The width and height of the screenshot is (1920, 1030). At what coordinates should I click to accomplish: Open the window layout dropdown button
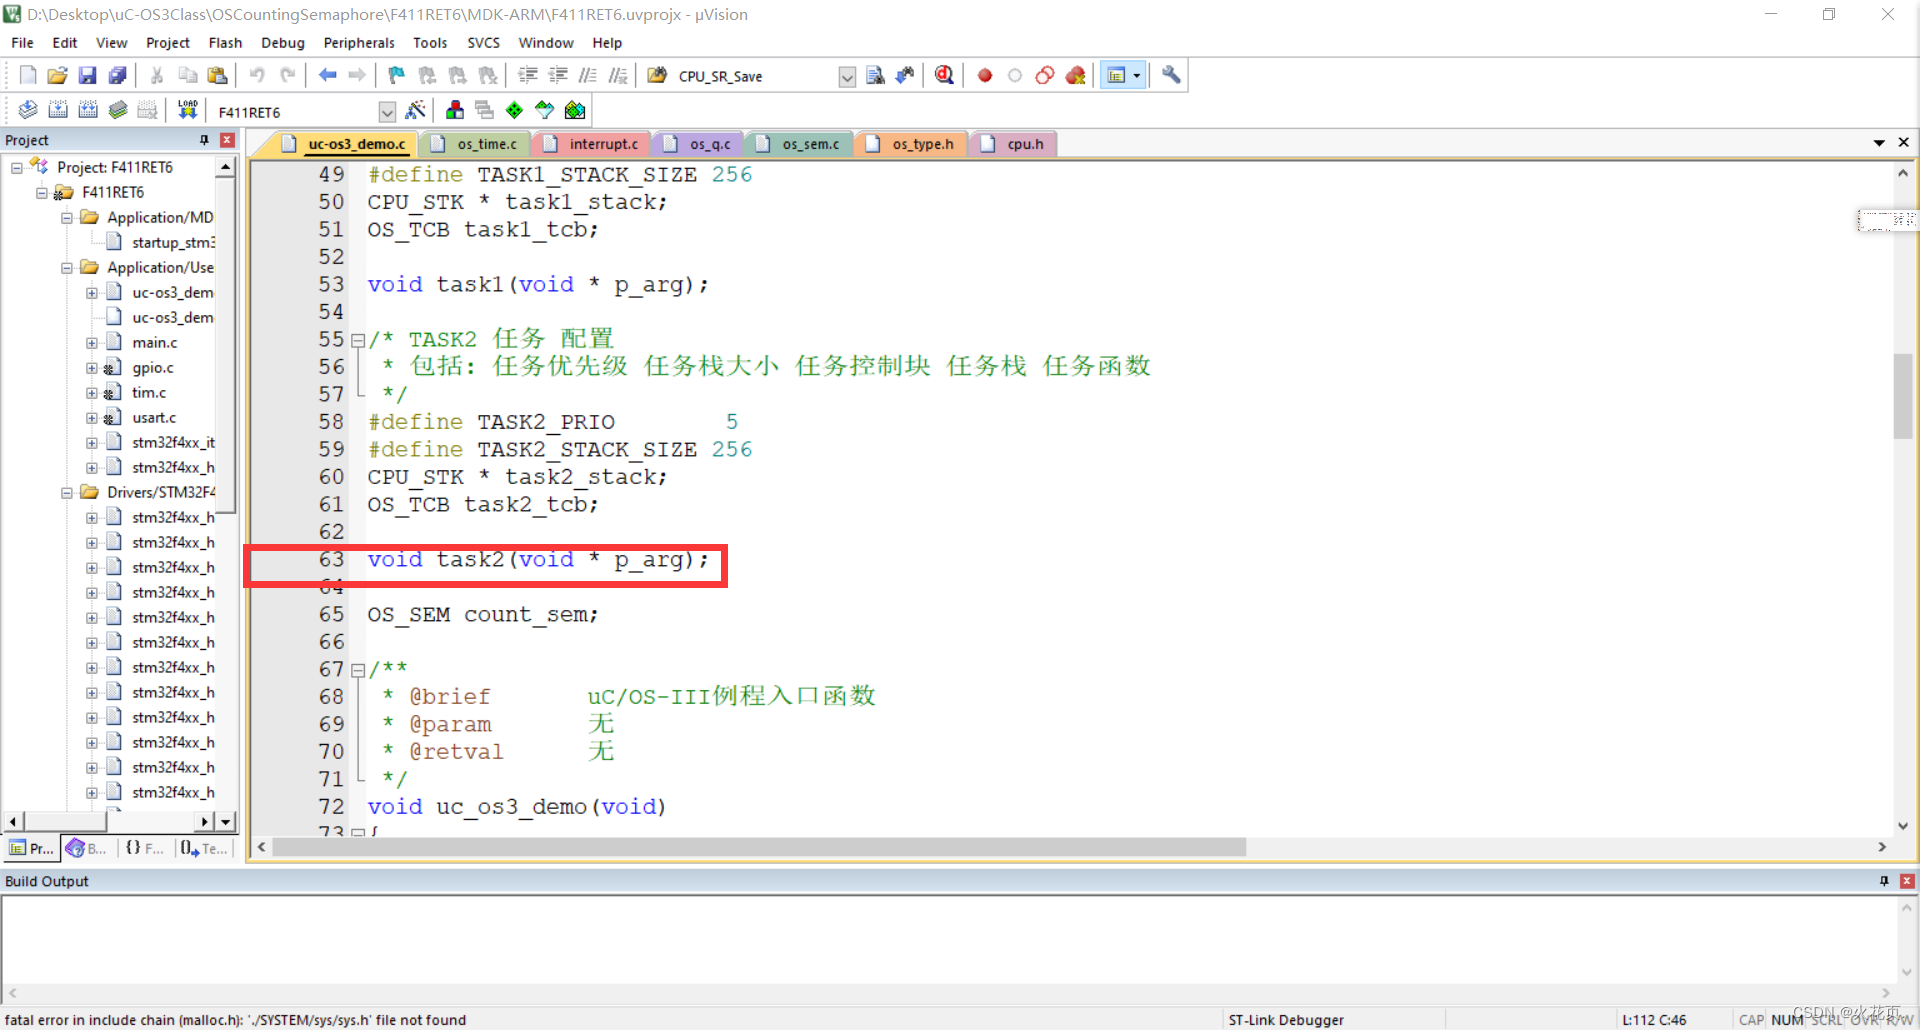pos(1137,75)
